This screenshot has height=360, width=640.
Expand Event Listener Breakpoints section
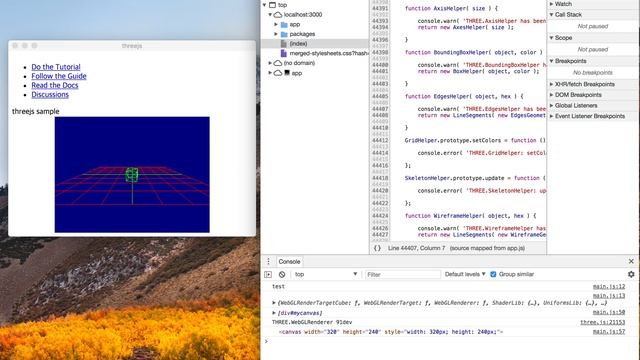pos(551,116)
